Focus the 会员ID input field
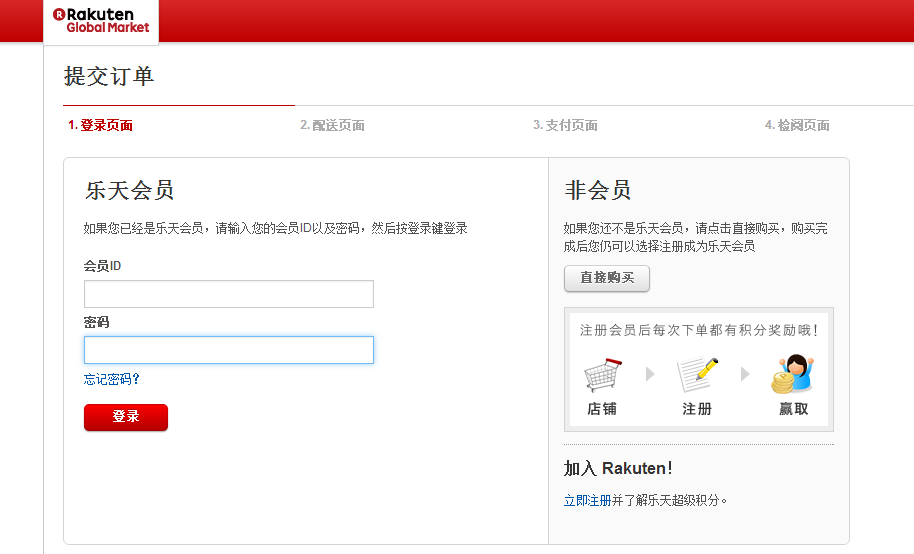The height and width of the screenshot is (554, 914). [228, 294]
